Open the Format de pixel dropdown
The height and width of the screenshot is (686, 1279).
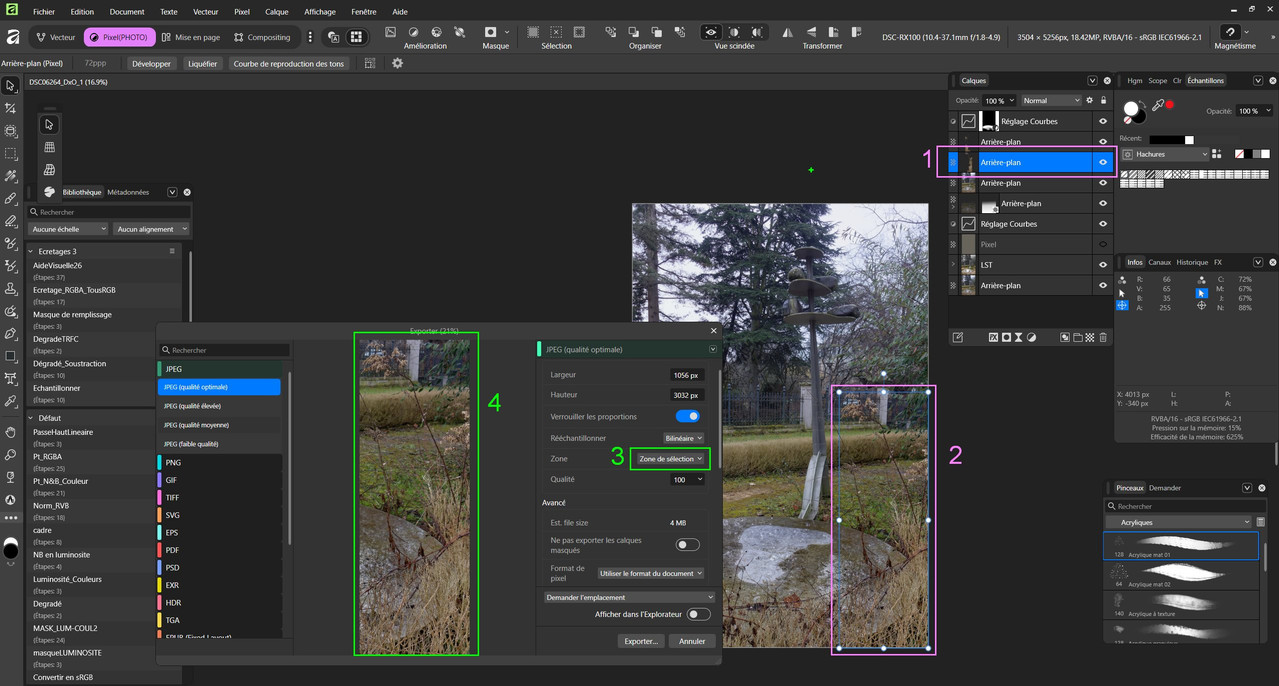[x=651, y=573]
